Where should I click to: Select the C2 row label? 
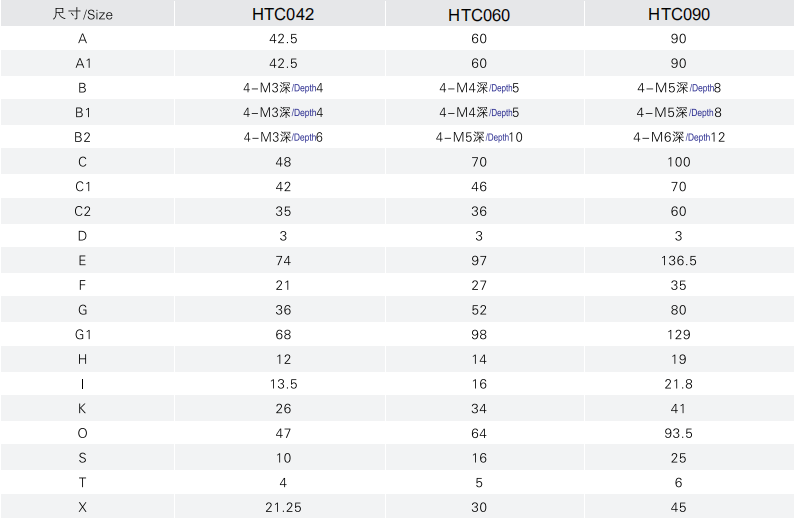(82, 211)
